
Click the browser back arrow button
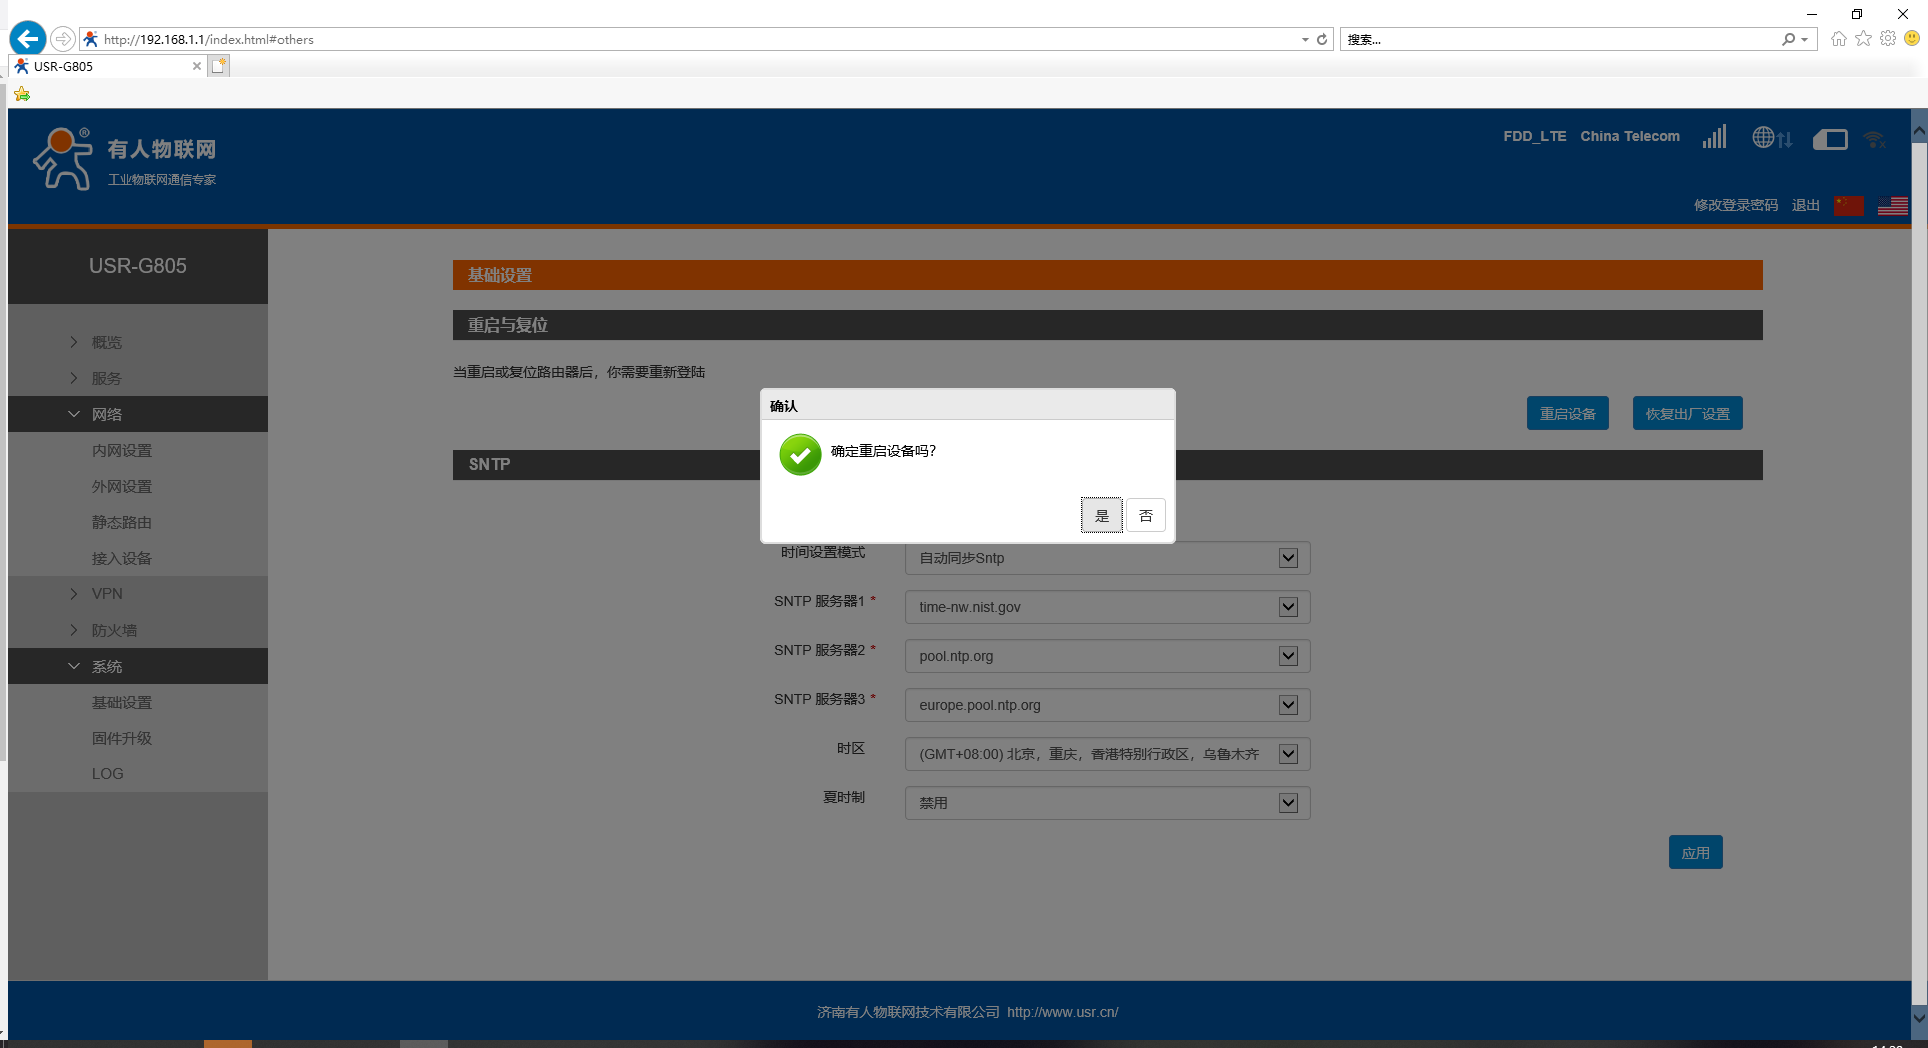[28, 39]
